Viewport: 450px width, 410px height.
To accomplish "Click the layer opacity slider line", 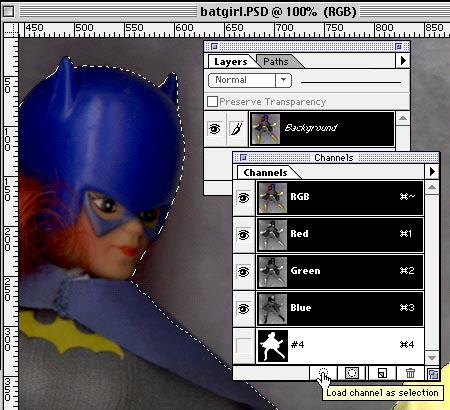I will click(351, 82).
